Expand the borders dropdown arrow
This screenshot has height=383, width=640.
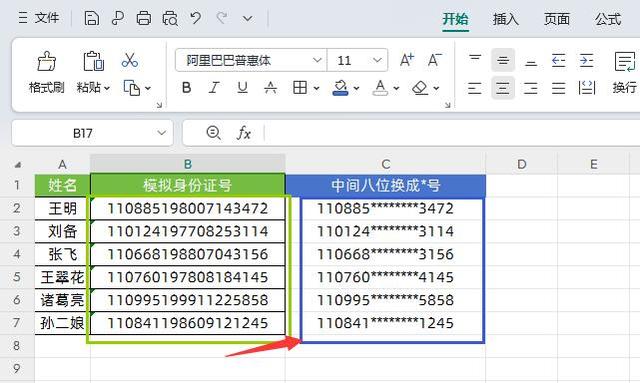pos(316,88)
